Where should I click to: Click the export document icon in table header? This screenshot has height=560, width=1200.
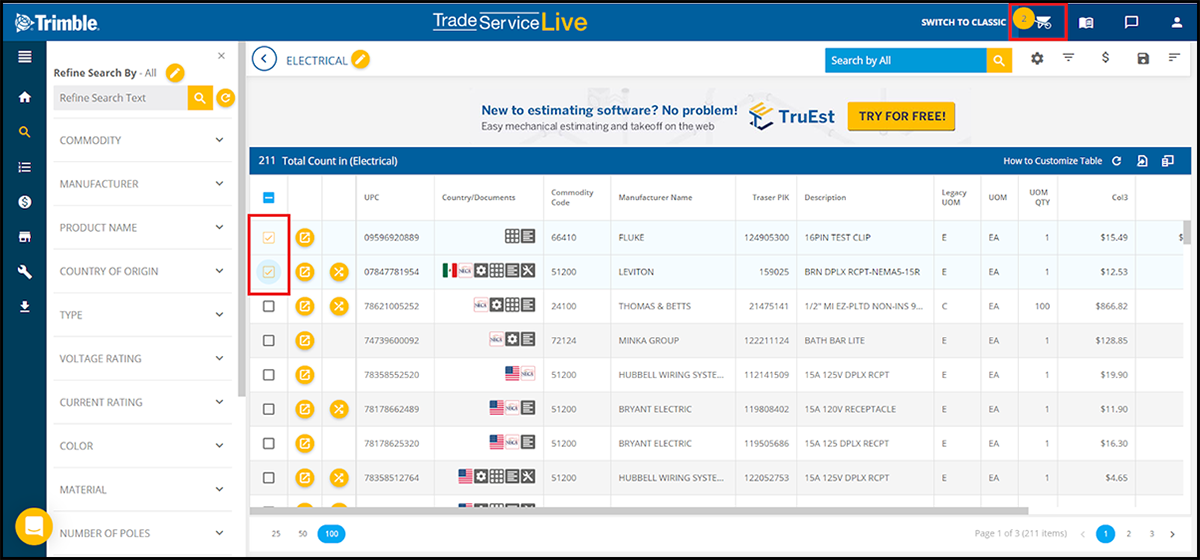click(1142, 161)
